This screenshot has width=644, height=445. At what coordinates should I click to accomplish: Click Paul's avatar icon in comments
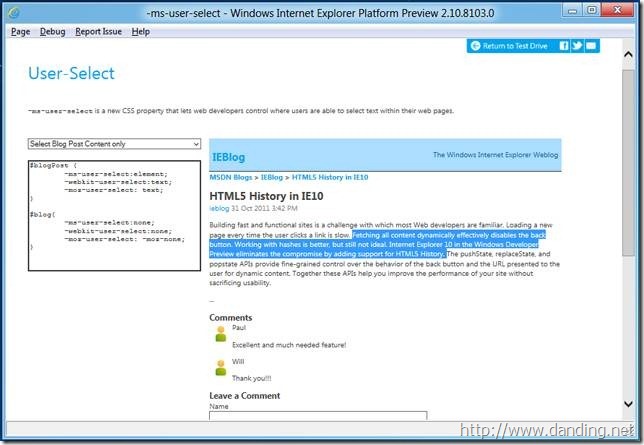[x=221, y=334]
